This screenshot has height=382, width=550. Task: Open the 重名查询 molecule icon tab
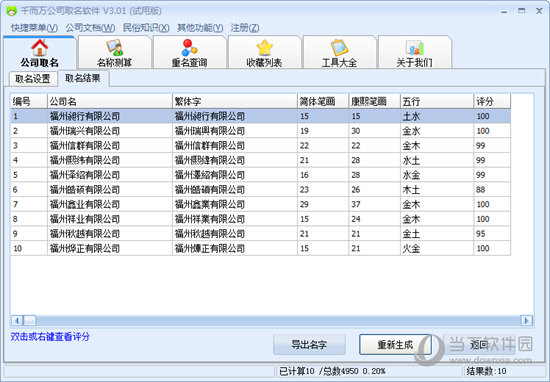tap(189, 53)
